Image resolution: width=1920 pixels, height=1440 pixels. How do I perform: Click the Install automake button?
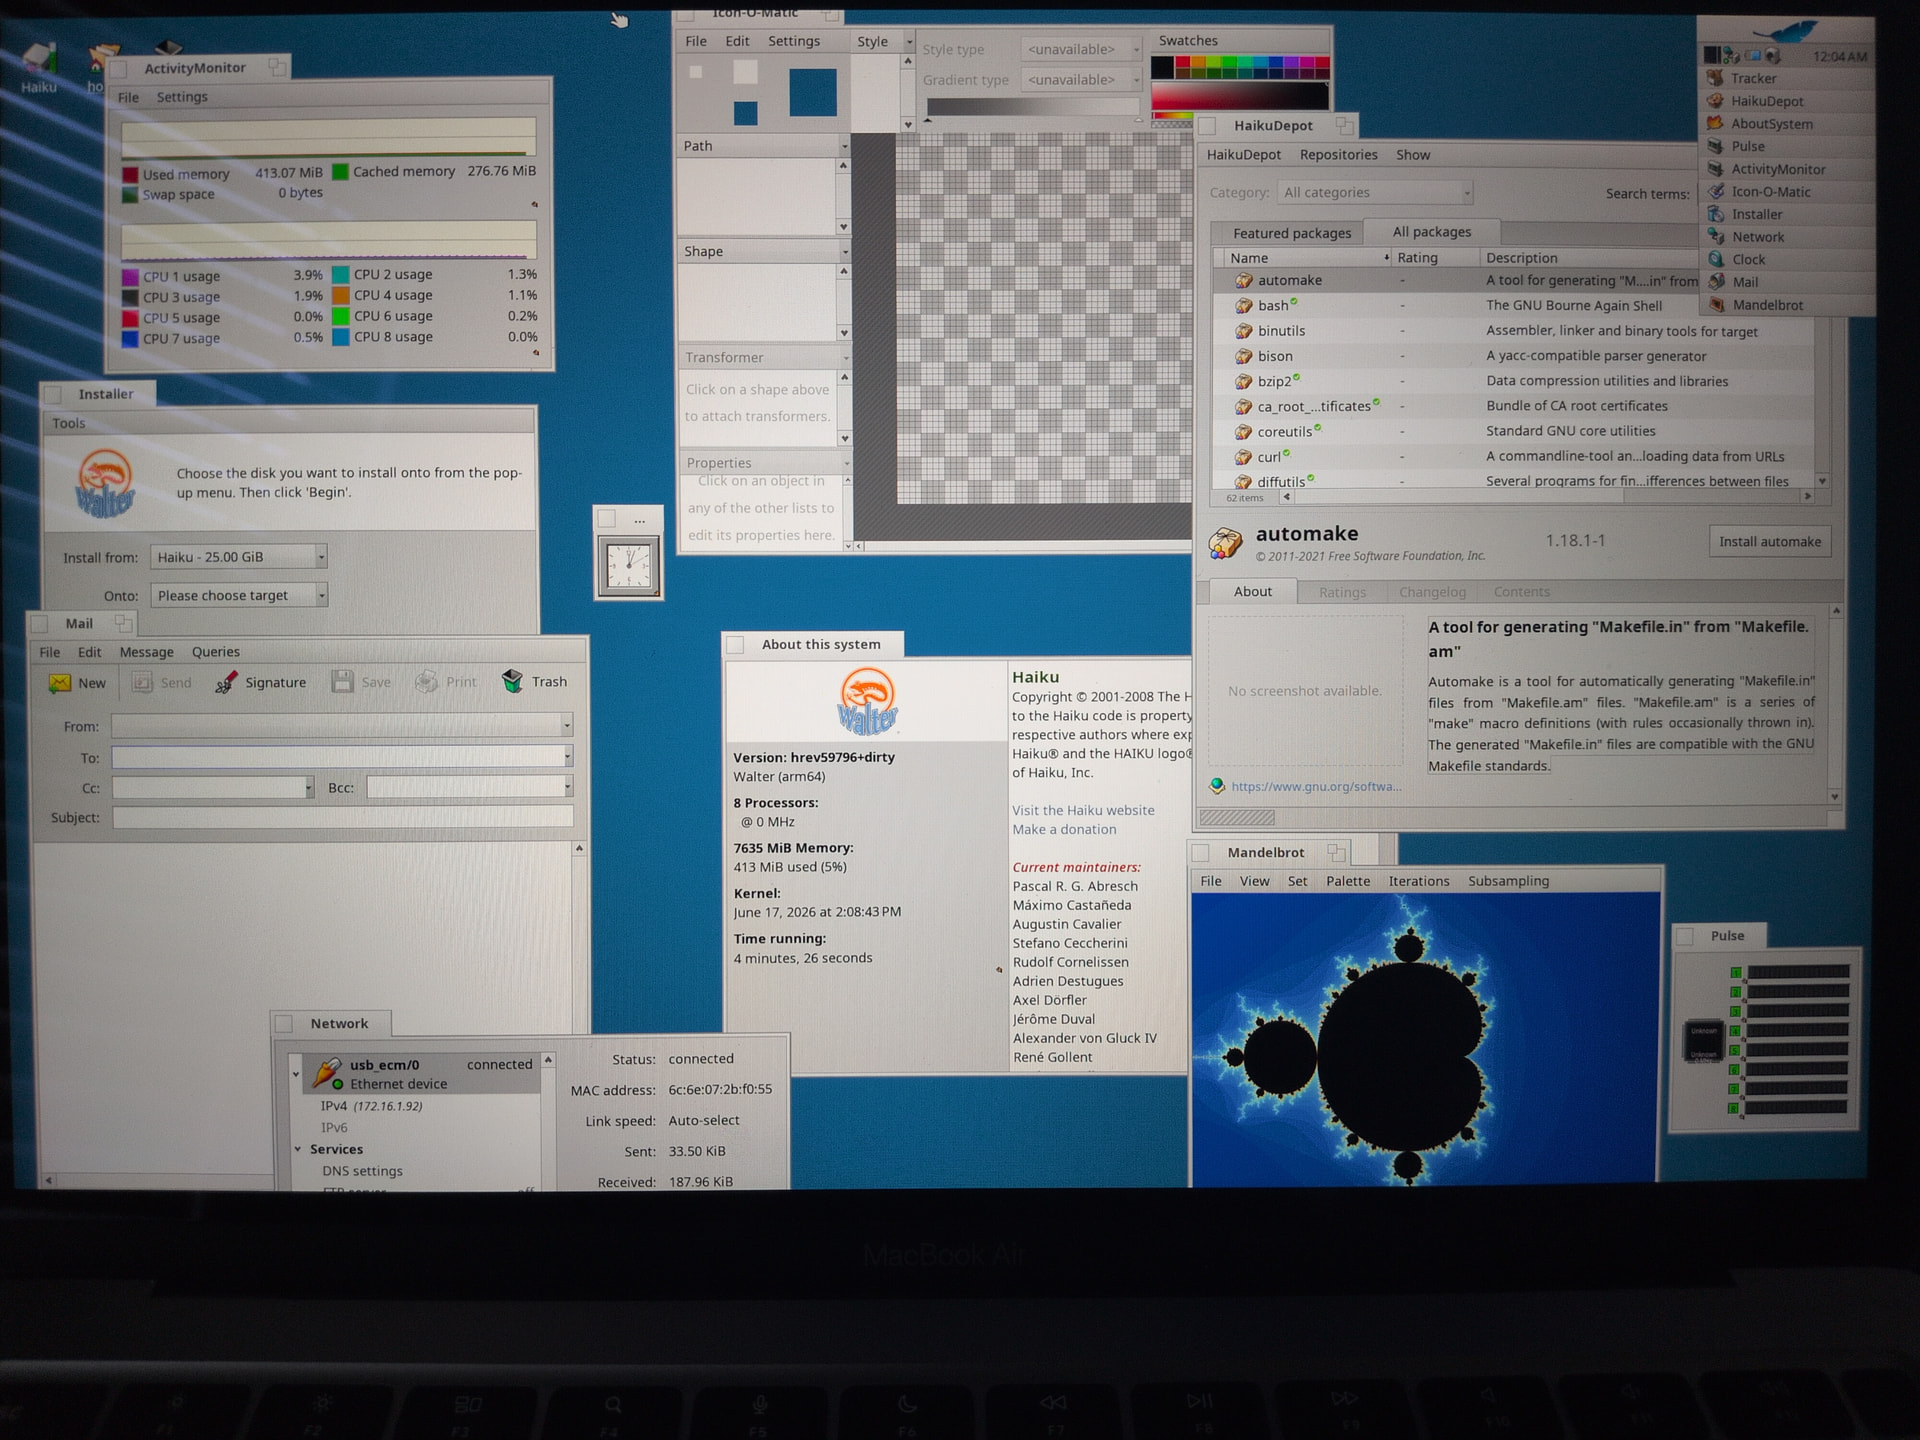point(1769,542)
